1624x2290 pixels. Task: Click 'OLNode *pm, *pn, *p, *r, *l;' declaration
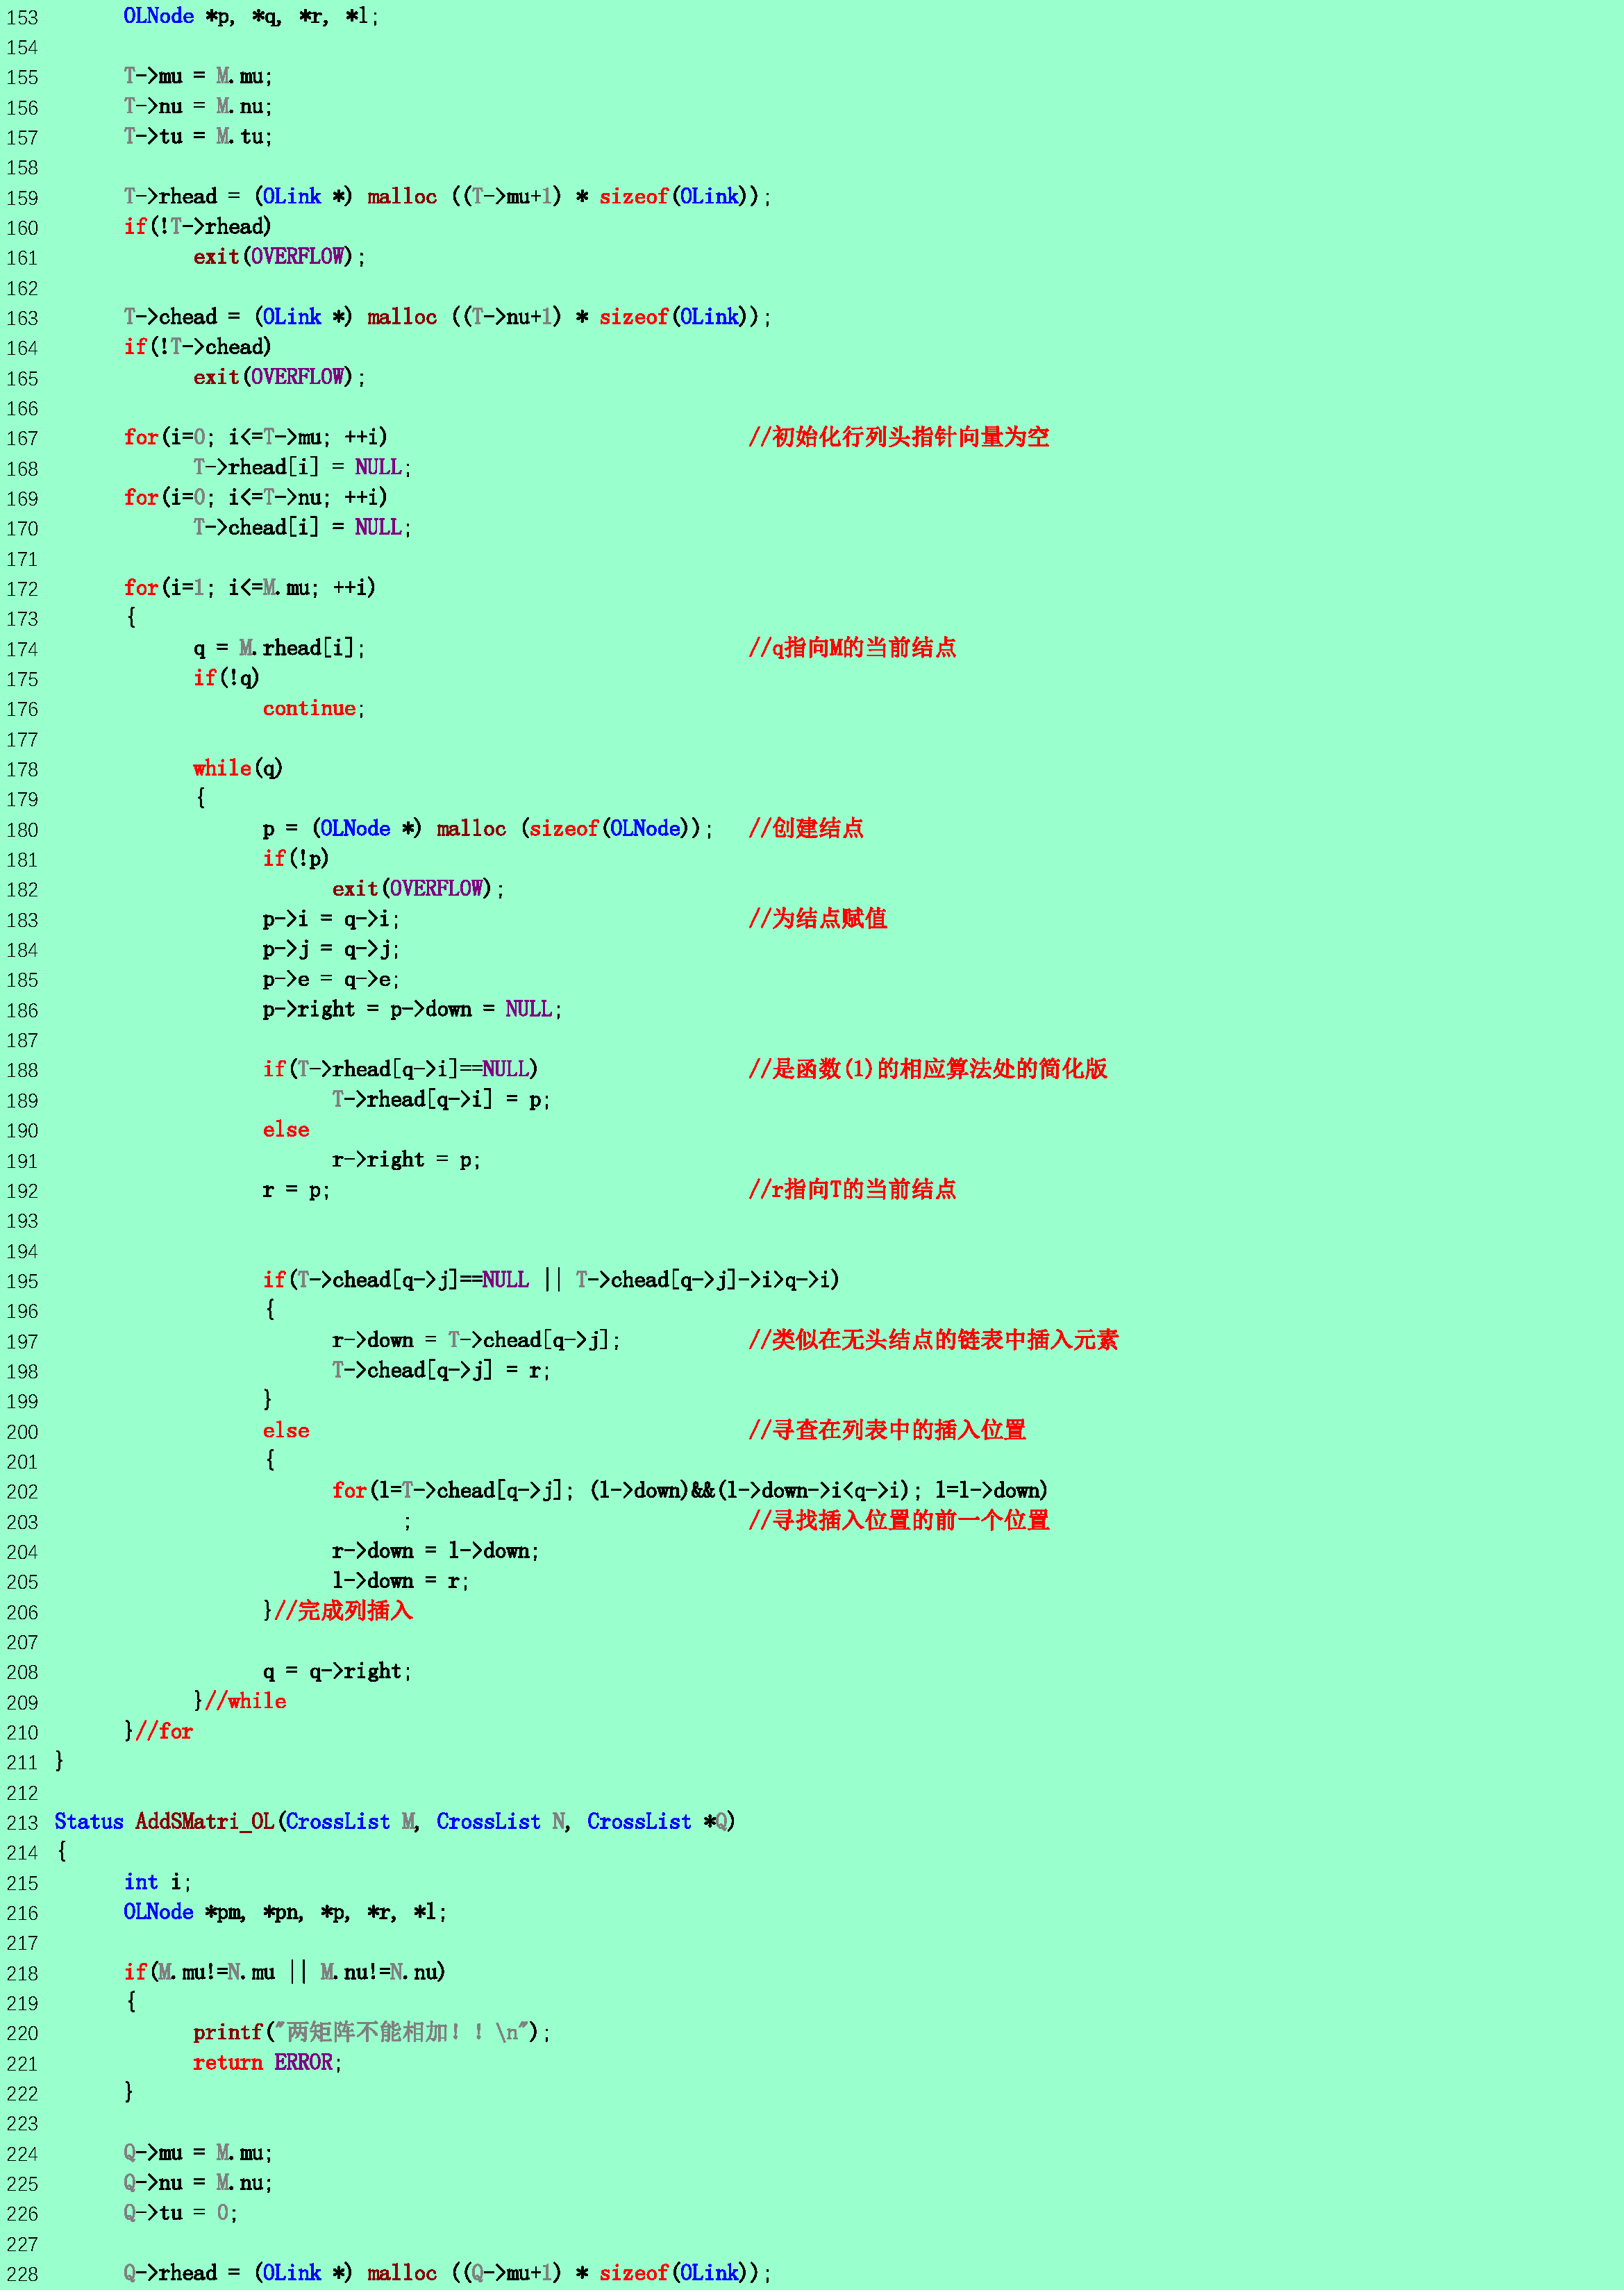285,1912
